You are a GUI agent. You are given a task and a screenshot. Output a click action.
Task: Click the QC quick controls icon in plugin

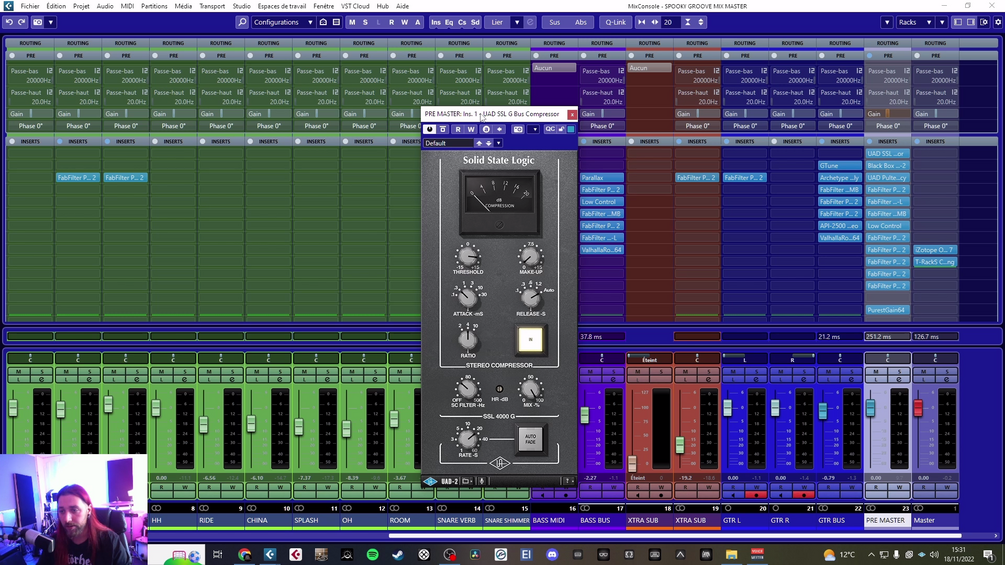click(550, 129)
